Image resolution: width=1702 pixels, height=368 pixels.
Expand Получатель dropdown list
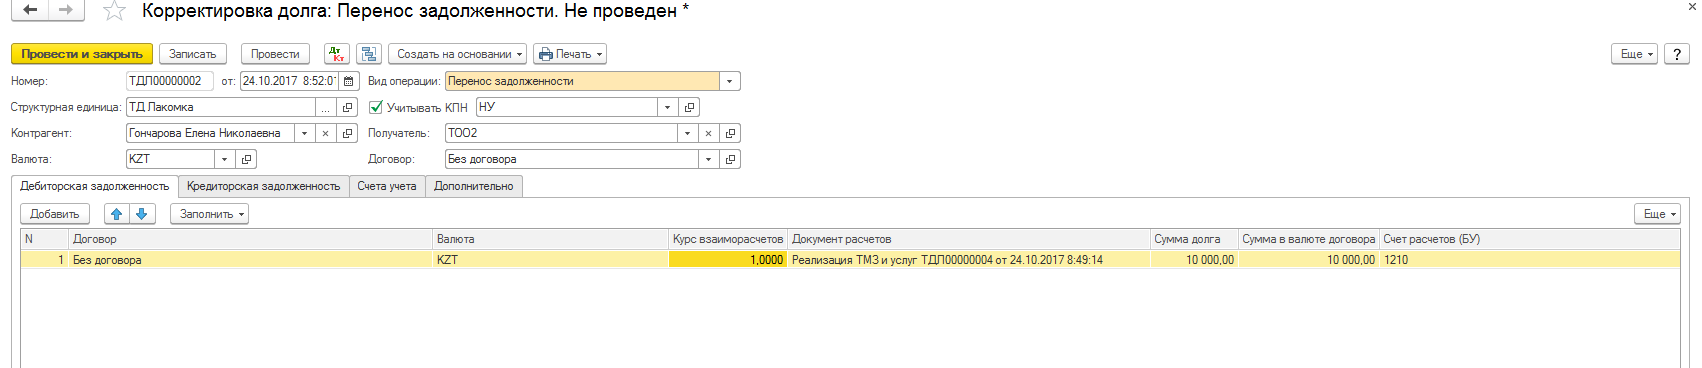(687, 133)
